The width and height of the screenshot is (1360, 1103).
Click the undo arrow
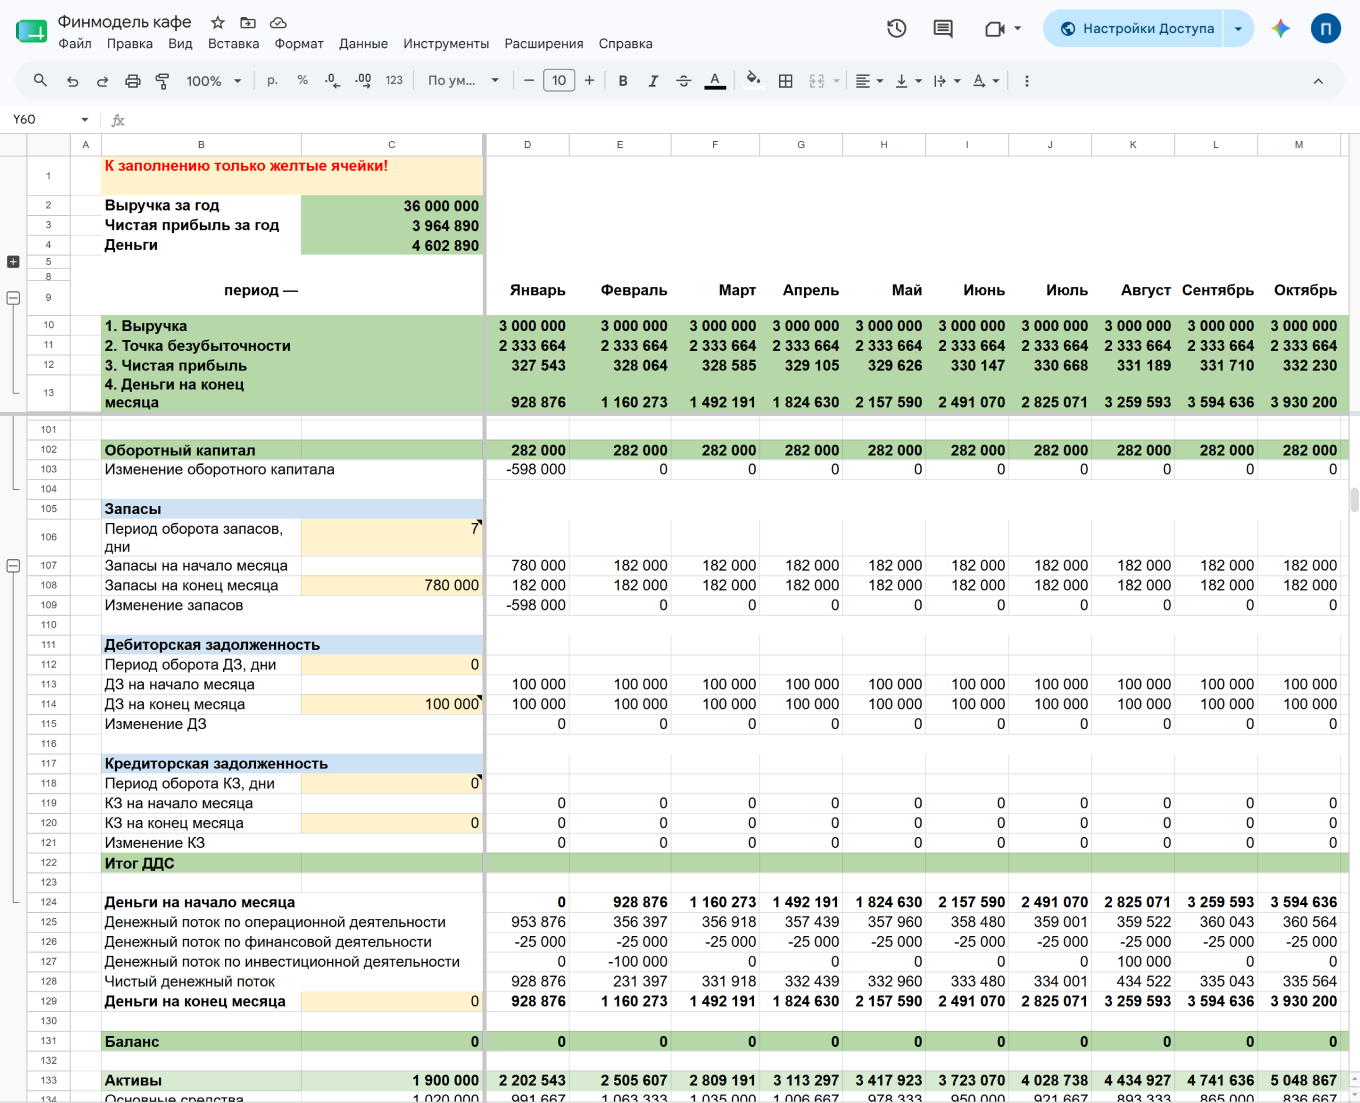point(72,81)
